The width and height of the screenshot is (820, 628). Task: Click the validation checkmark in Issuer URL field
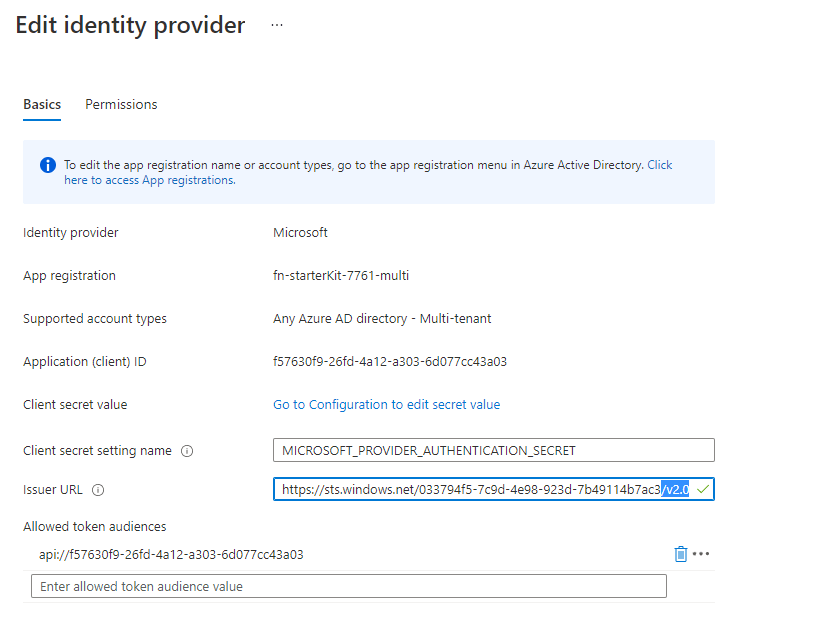[703, 490]
